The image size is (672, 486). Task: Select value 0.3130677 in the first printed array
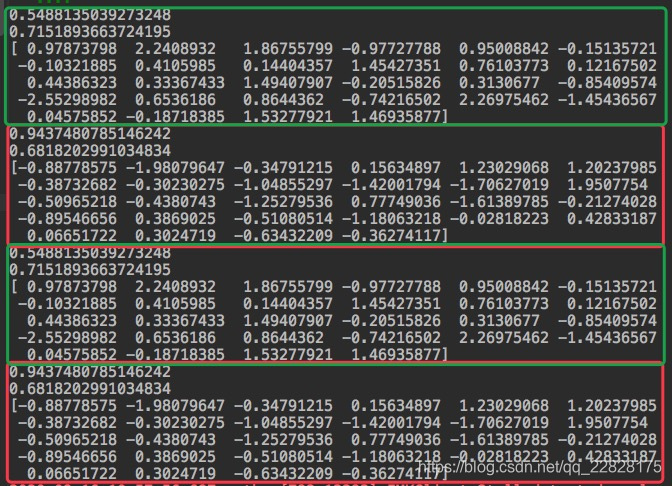point(499,82)
